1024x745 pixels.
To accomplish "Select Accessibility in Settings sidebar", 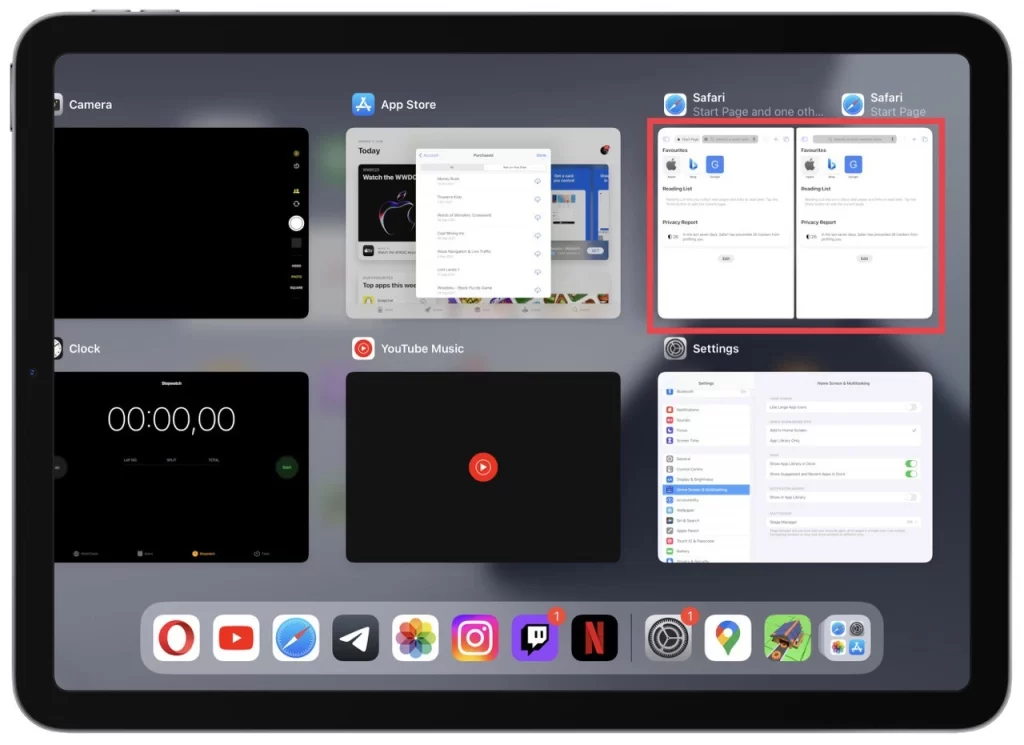I will coord(707,499).
